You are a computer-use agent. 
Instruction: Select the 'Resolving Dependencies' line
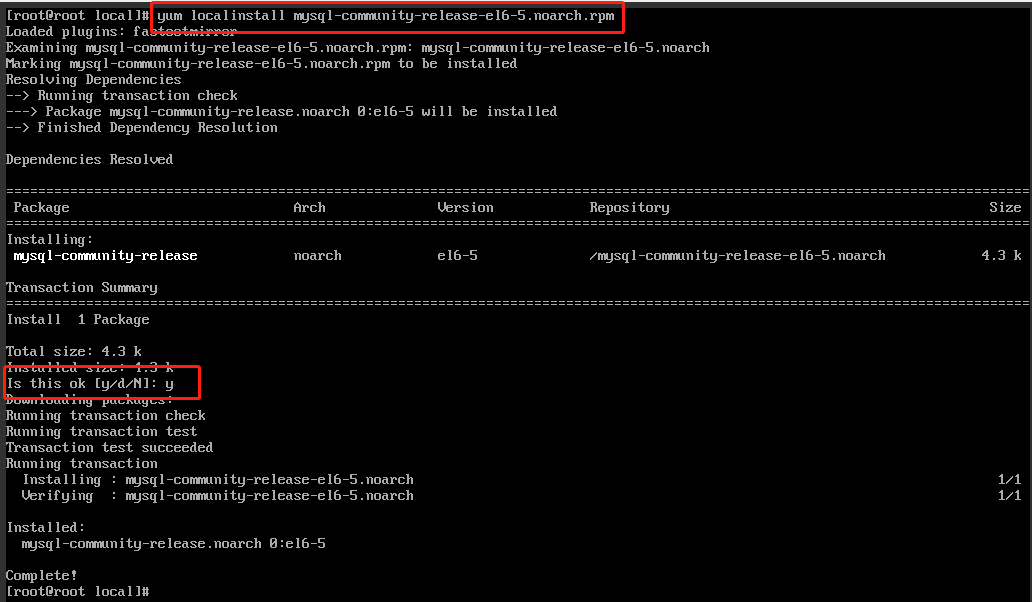point(93,80)
